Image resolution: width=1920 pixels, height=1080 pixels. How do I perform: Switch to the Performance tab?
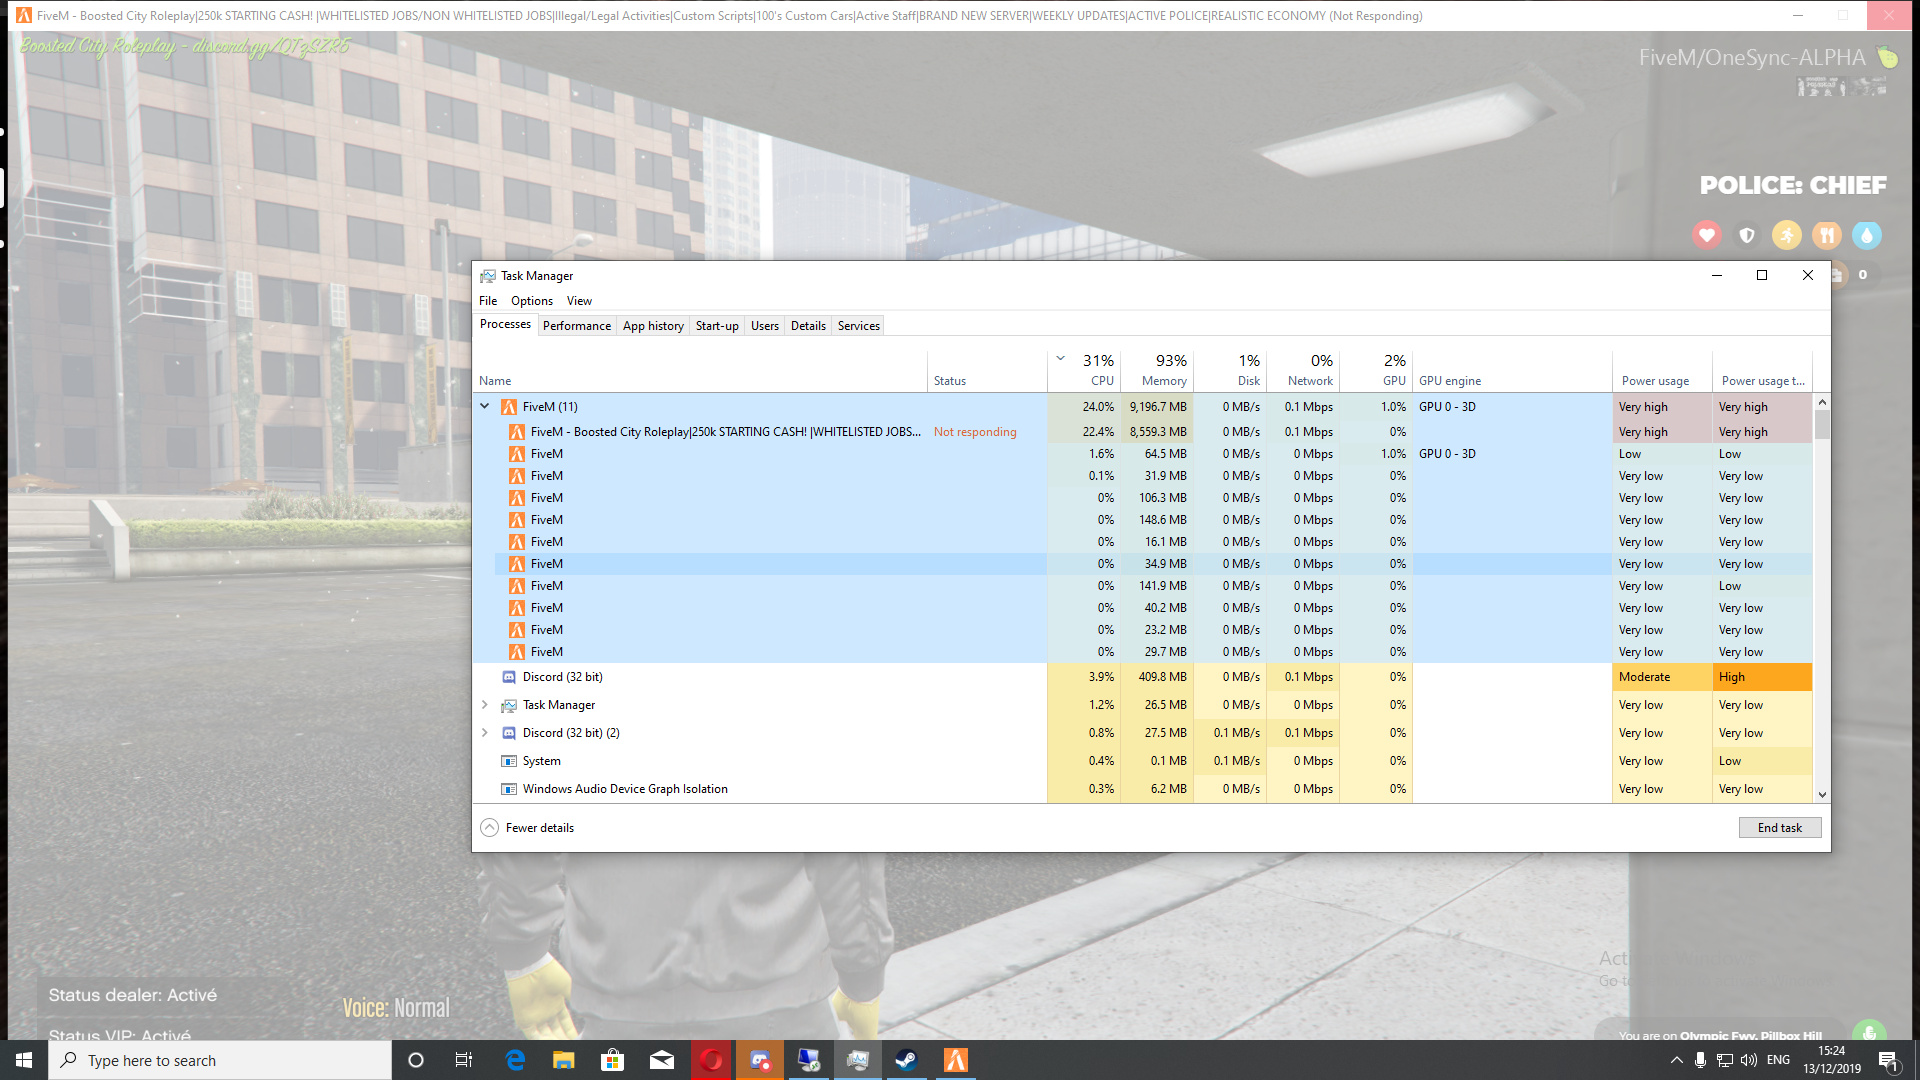tap(577, 325)
